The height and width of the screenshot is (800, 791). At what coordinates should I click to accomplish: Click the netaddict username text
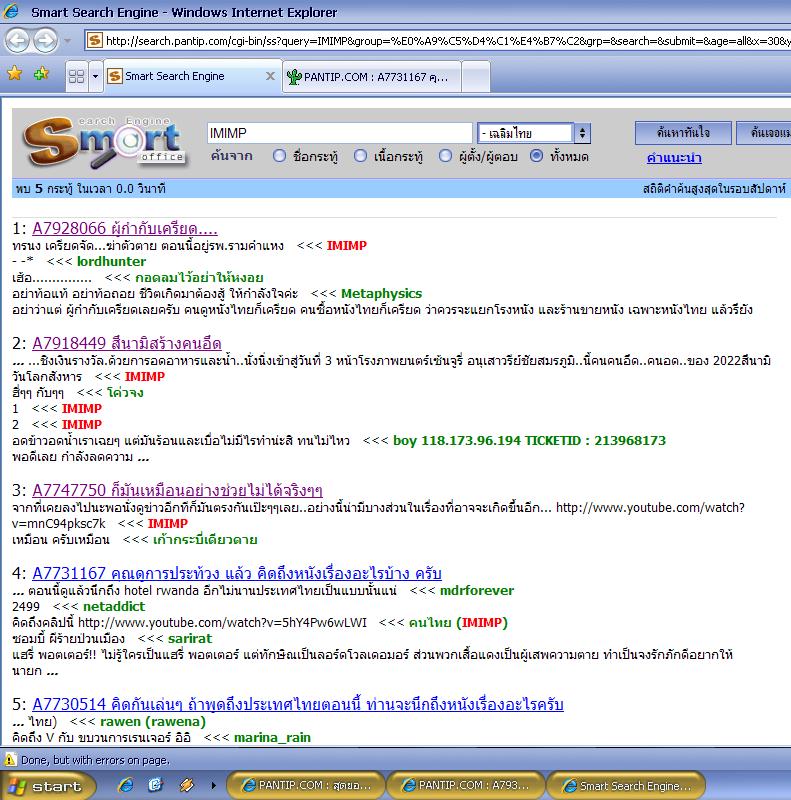tap(114, 607)
